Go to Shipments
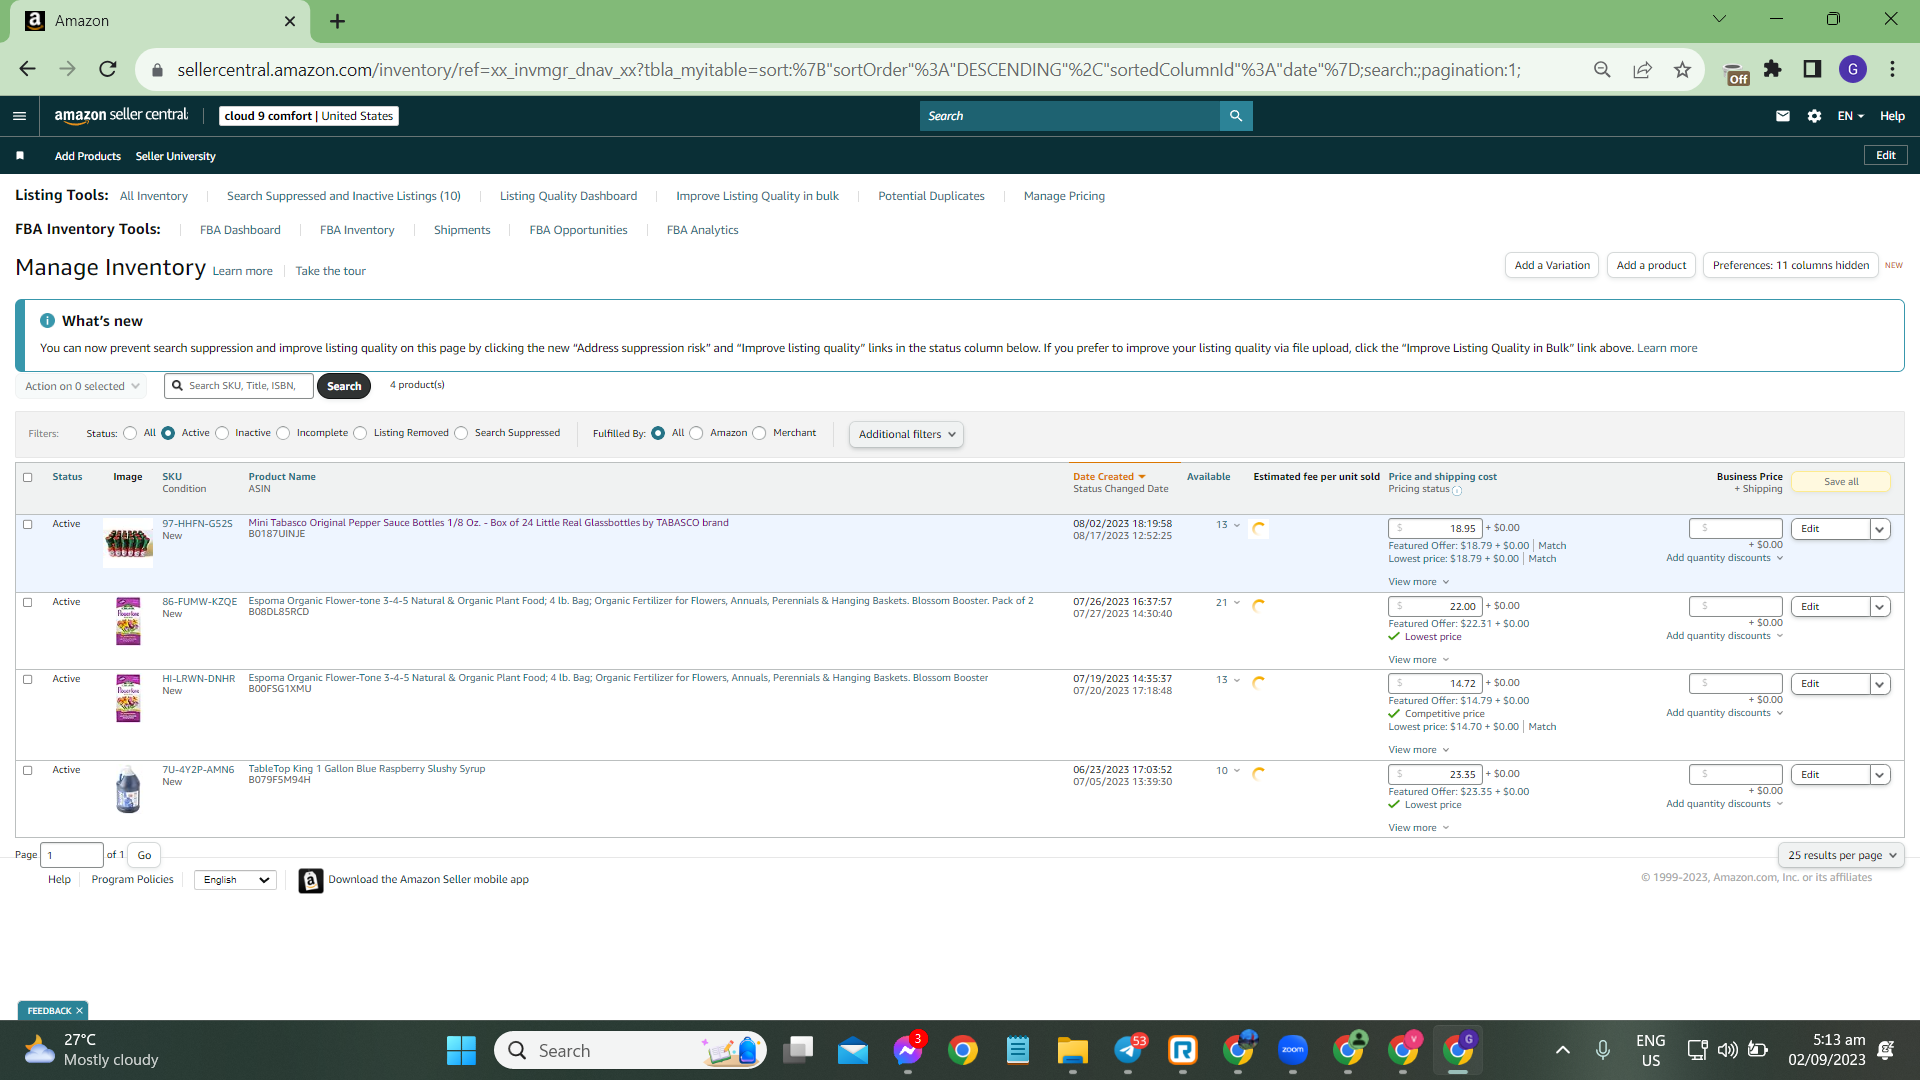 pos(462,230)
